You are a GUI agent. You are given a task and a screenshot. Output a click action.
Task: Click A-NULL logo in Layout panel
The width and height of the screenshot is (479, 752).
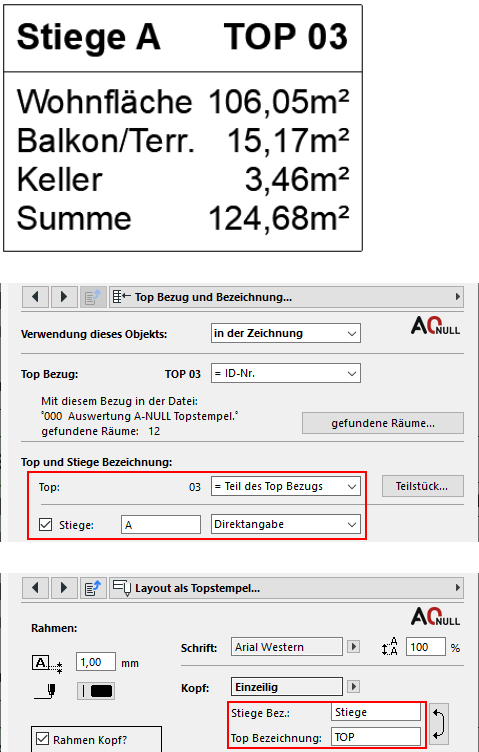(x=435, y=616)
